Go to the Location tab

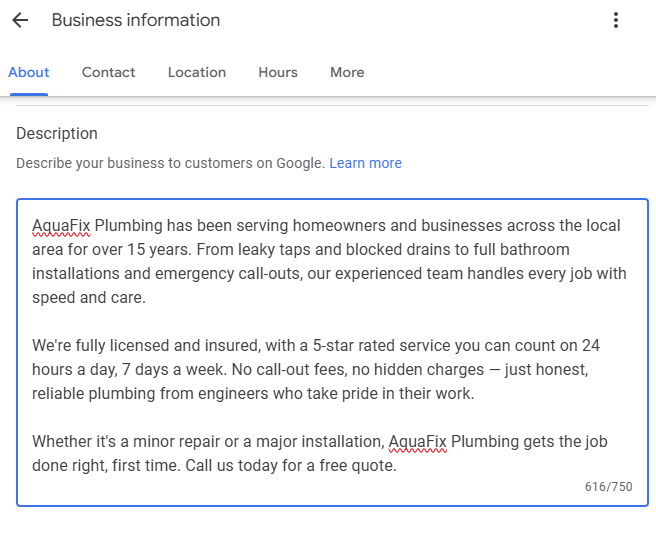pyautogui.click(x=197, y=72)
